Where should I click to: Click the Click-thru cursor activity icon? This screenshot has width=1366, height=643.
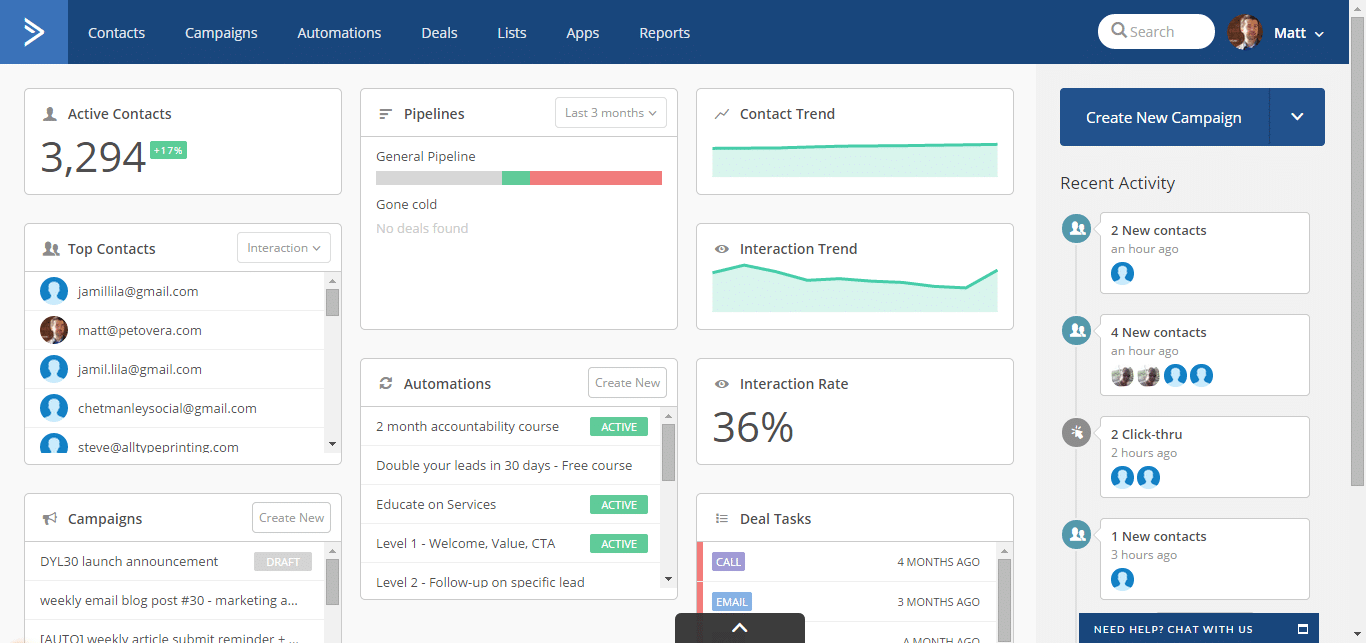coord(1077,433)
